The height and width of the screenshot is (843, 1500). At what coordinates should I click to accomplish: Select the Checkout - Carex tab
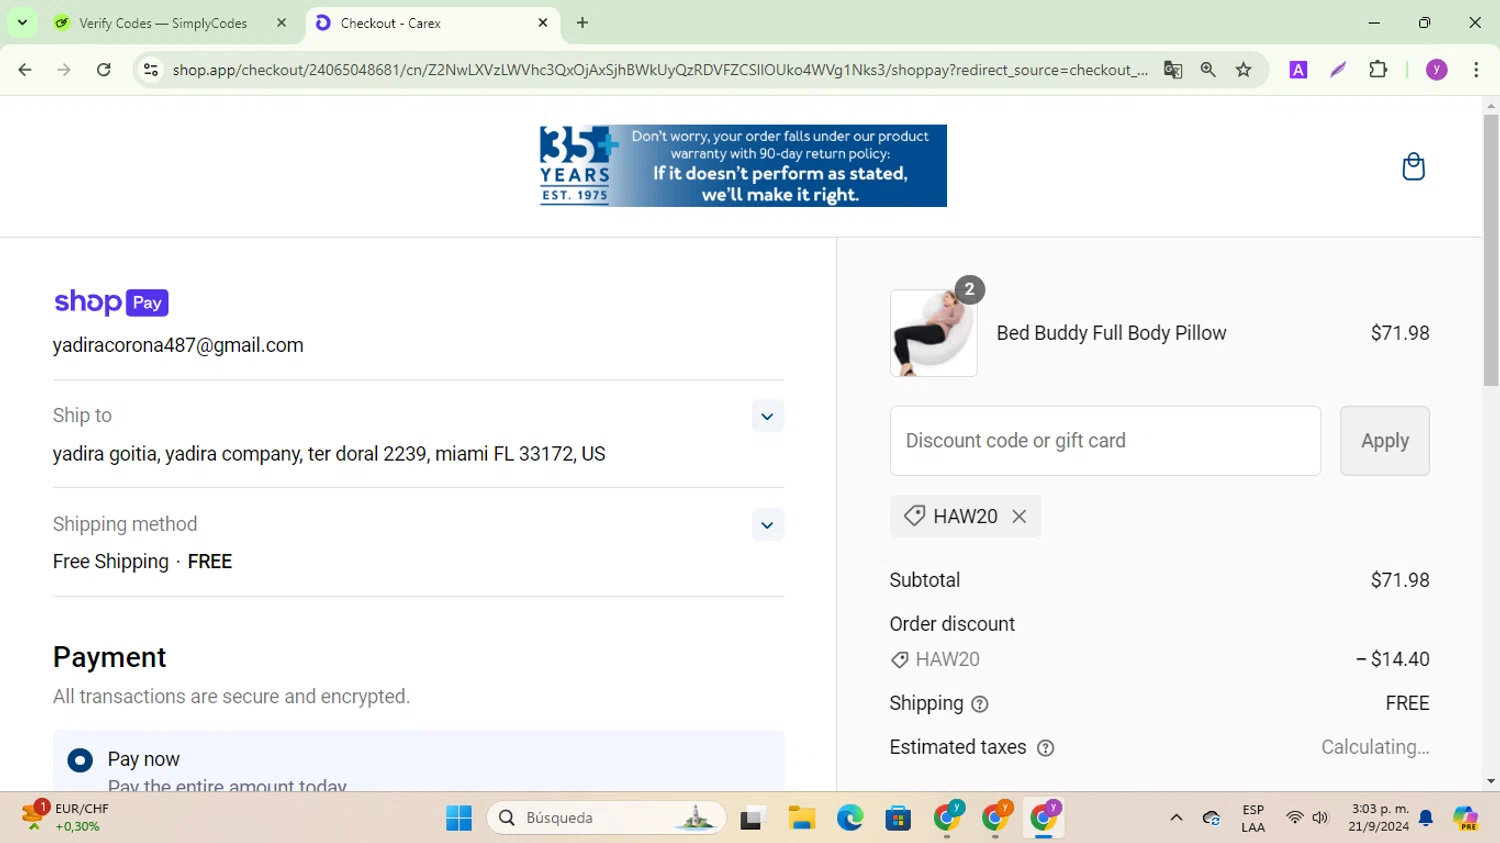[x=430, y=23]
